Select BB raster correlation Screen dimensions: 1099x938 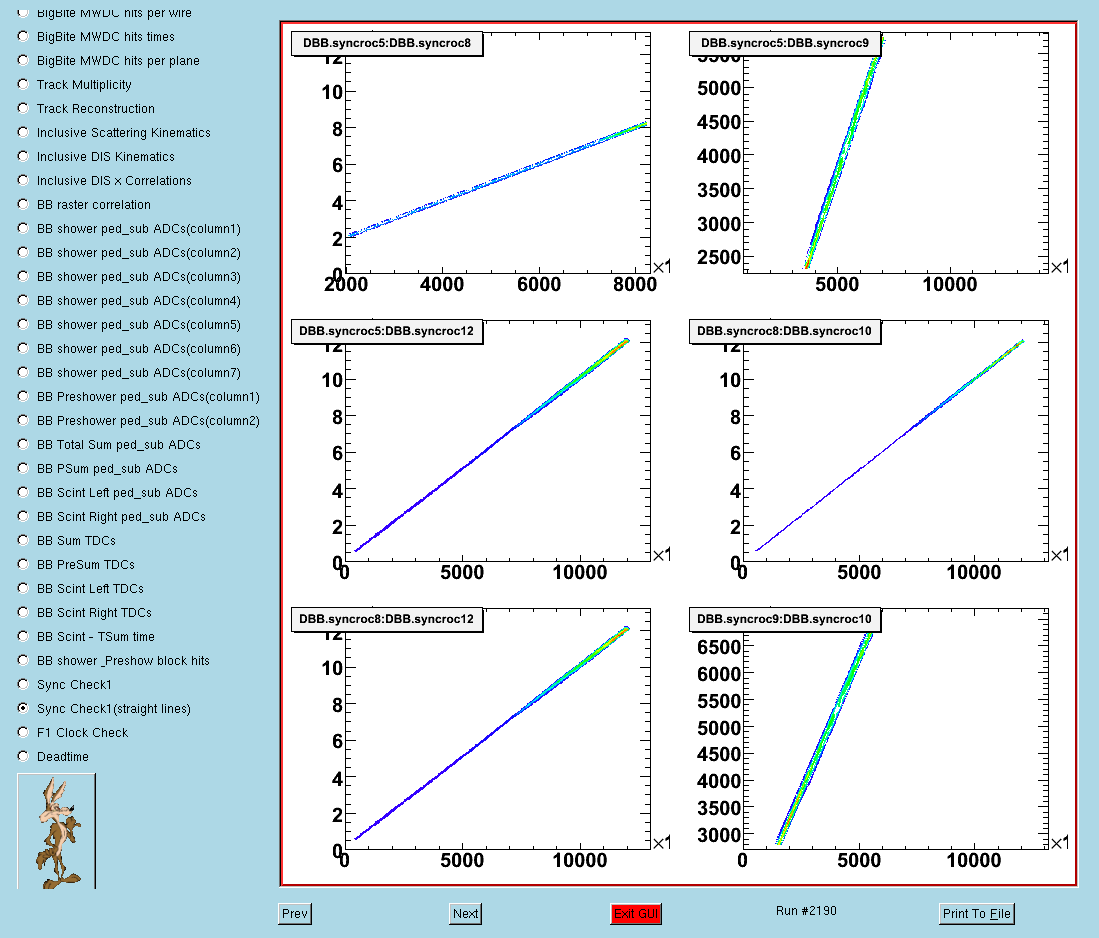(x=23, y=204)
